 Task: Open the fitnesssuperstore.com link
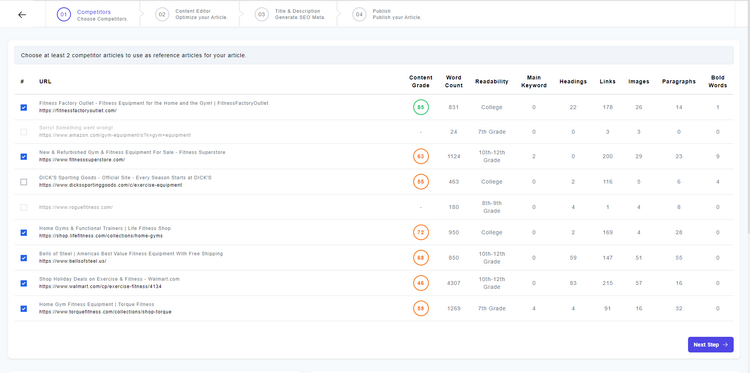coord(82,160)
